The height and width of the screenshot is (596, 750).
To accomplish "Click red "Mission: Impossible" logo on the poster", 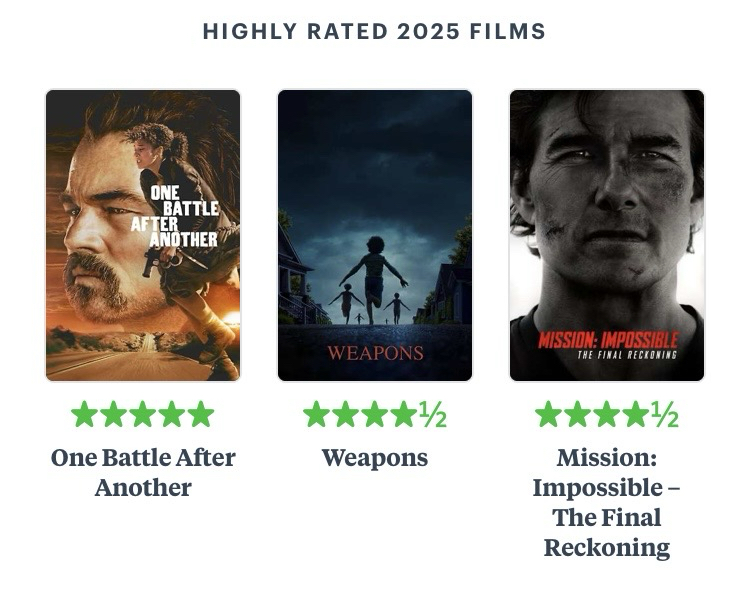I will (x=608, y=340).
